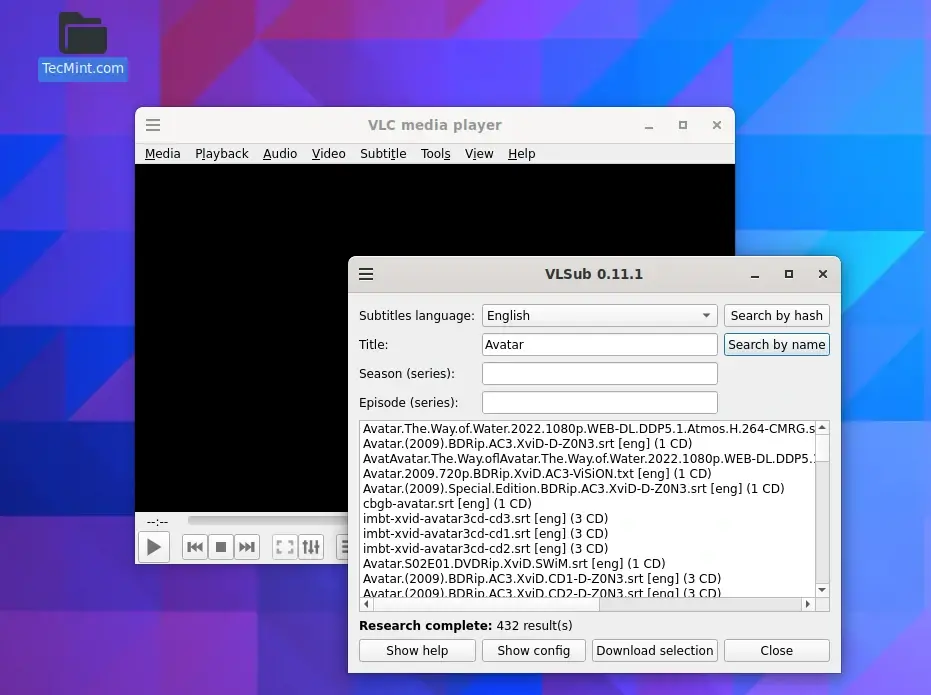Select Avatar.S02E01.DVDRip.XviD.SWiM.srt result
The image size is (931, 695).
coord(588,563)
